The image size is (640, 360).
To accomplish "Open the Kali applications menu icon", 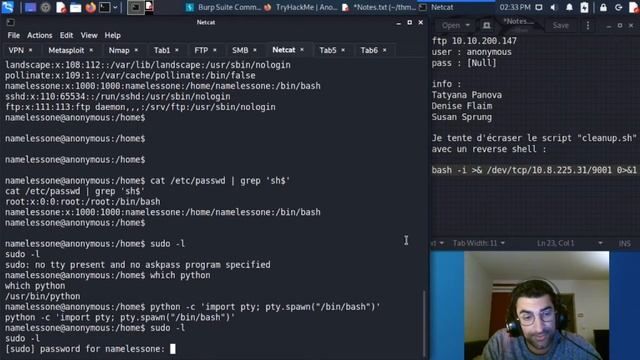I will (7, 7).
